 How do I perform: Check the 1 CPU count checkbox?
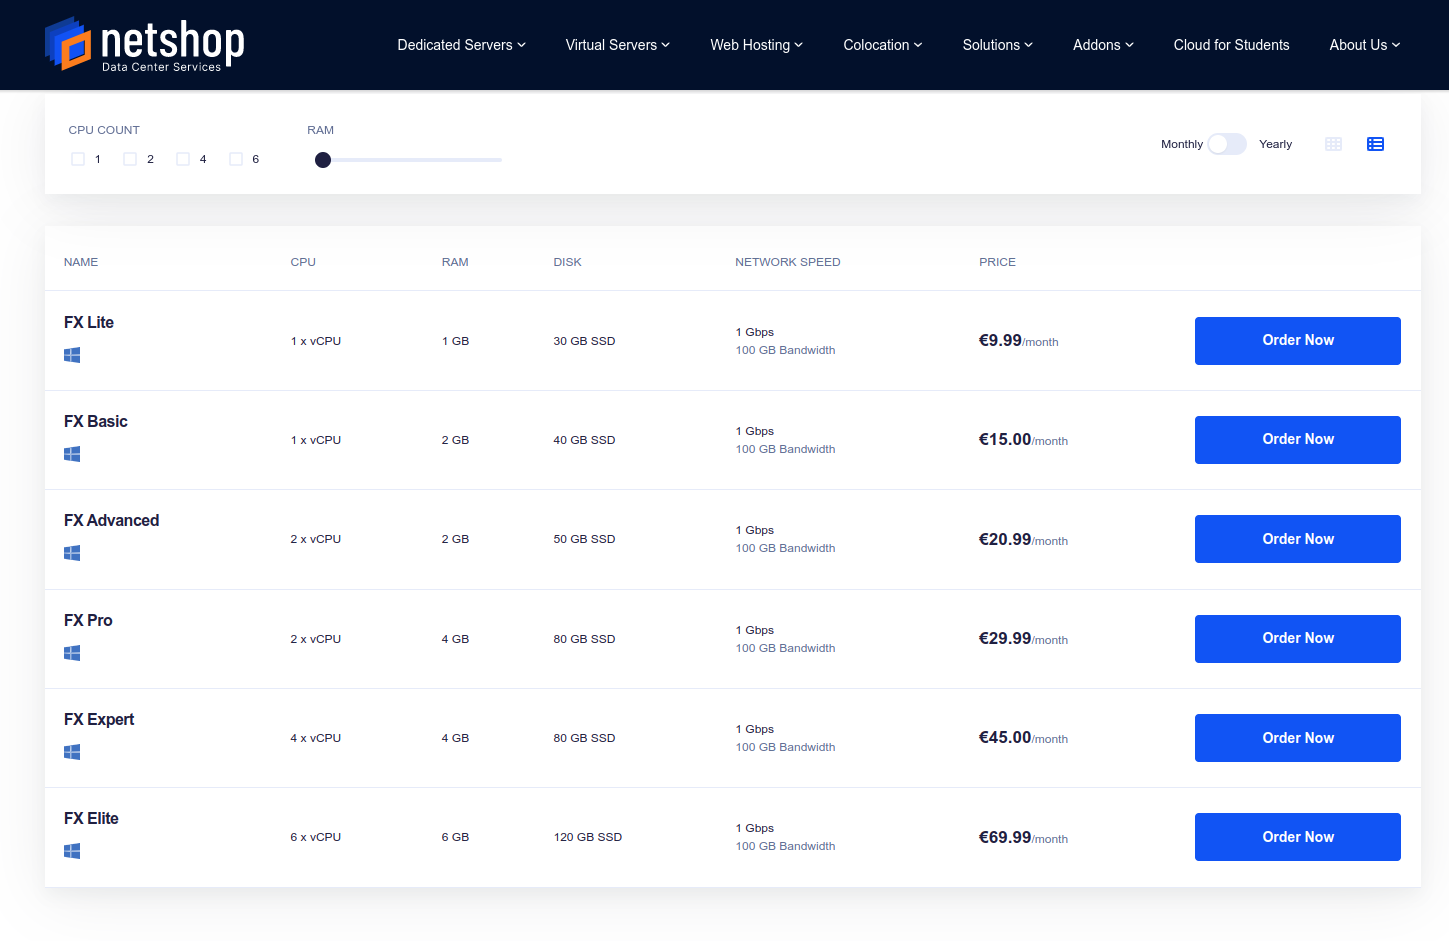point(78,159)
